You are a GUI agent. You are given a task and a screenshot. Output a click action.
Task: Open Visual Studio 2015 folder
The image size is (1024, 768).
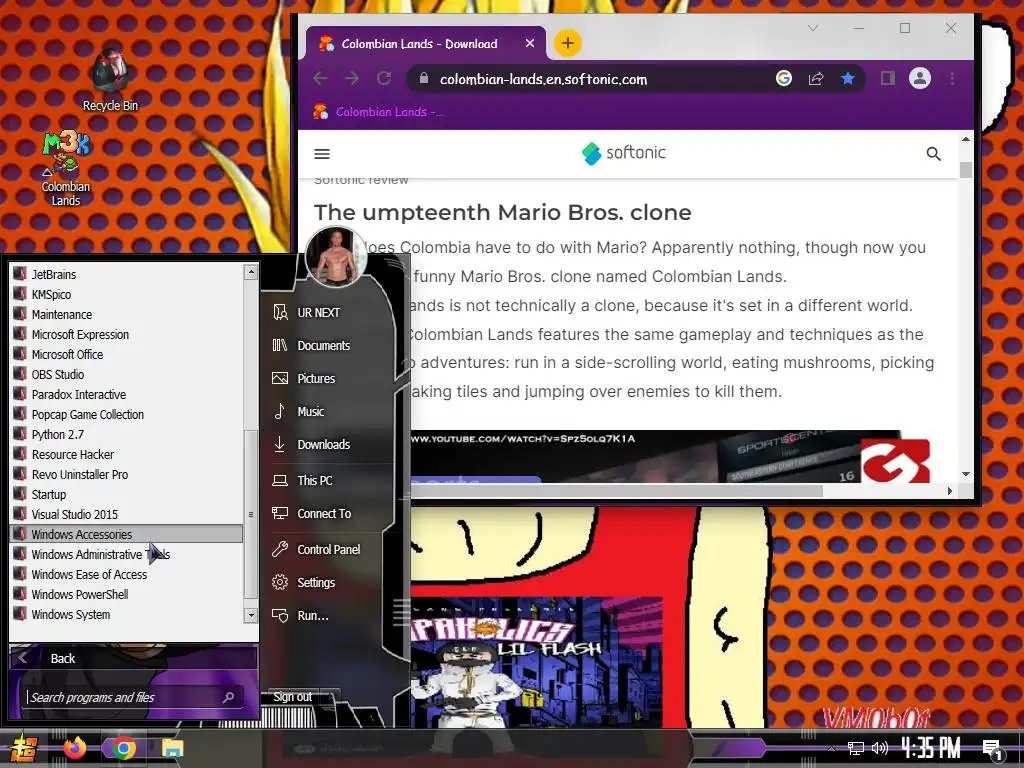tap(127, 515)
